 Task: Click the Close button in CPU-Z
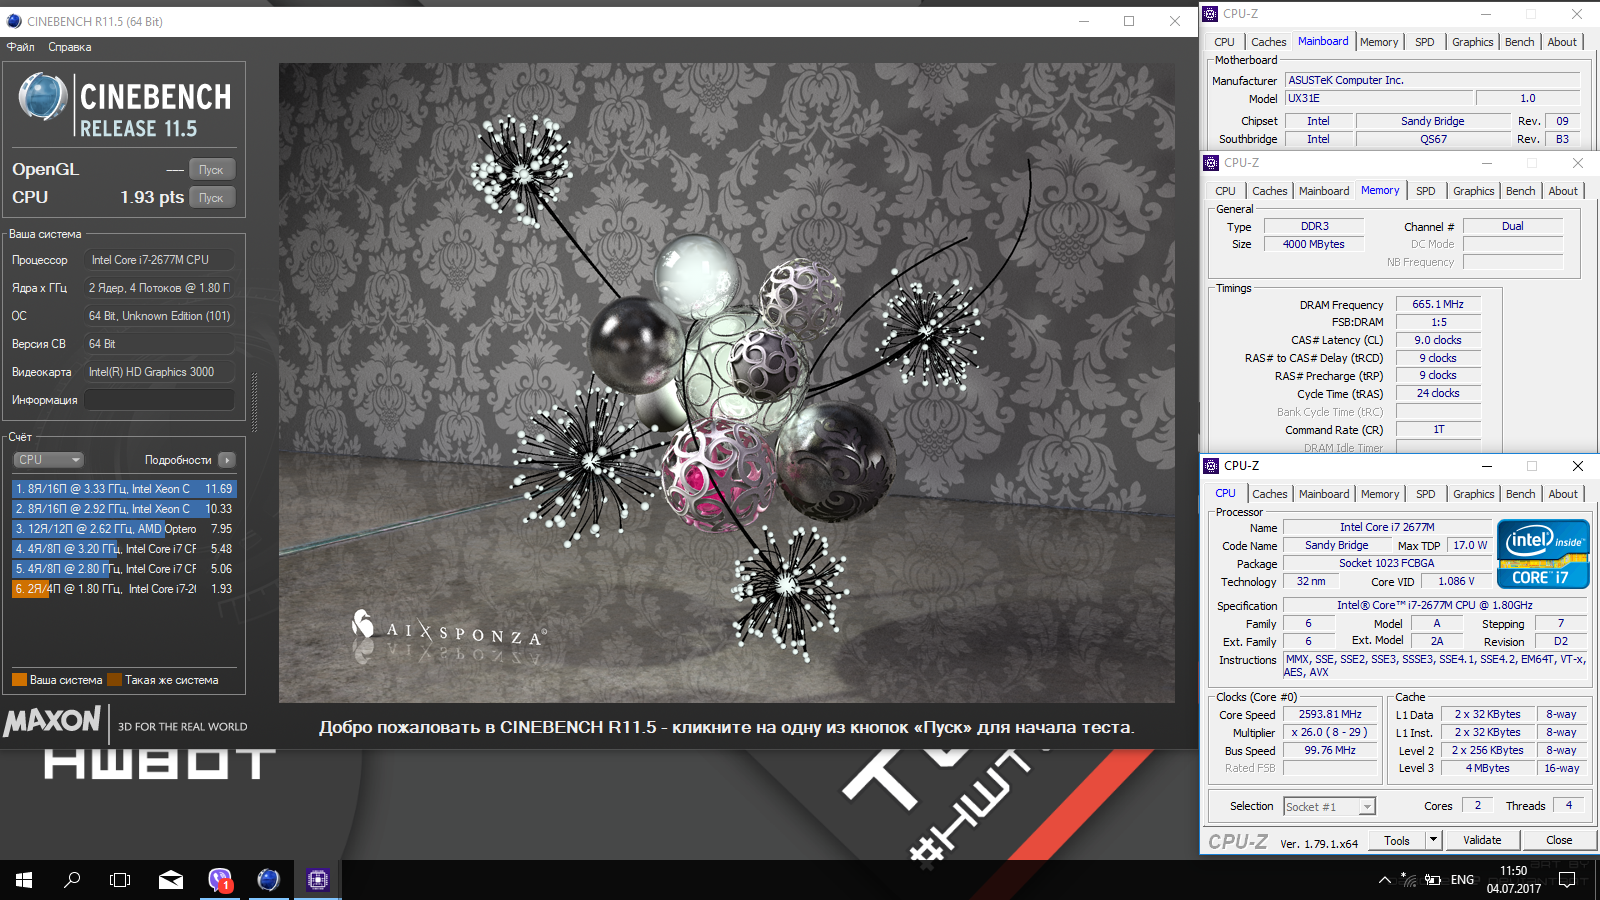pos(1559,840)
